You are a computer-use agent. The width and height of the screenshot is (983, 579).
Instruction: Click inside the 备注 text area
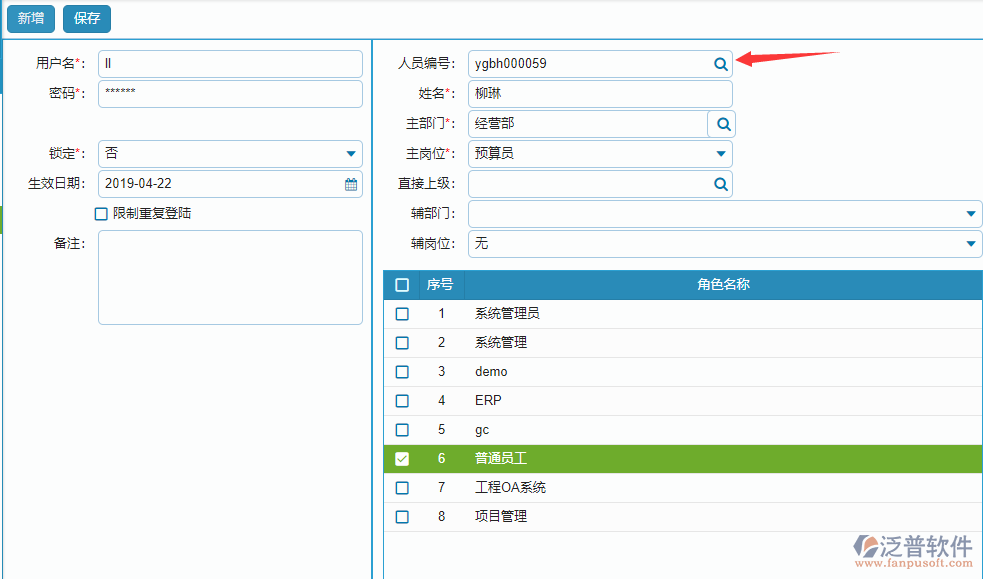tap(230, 275)
